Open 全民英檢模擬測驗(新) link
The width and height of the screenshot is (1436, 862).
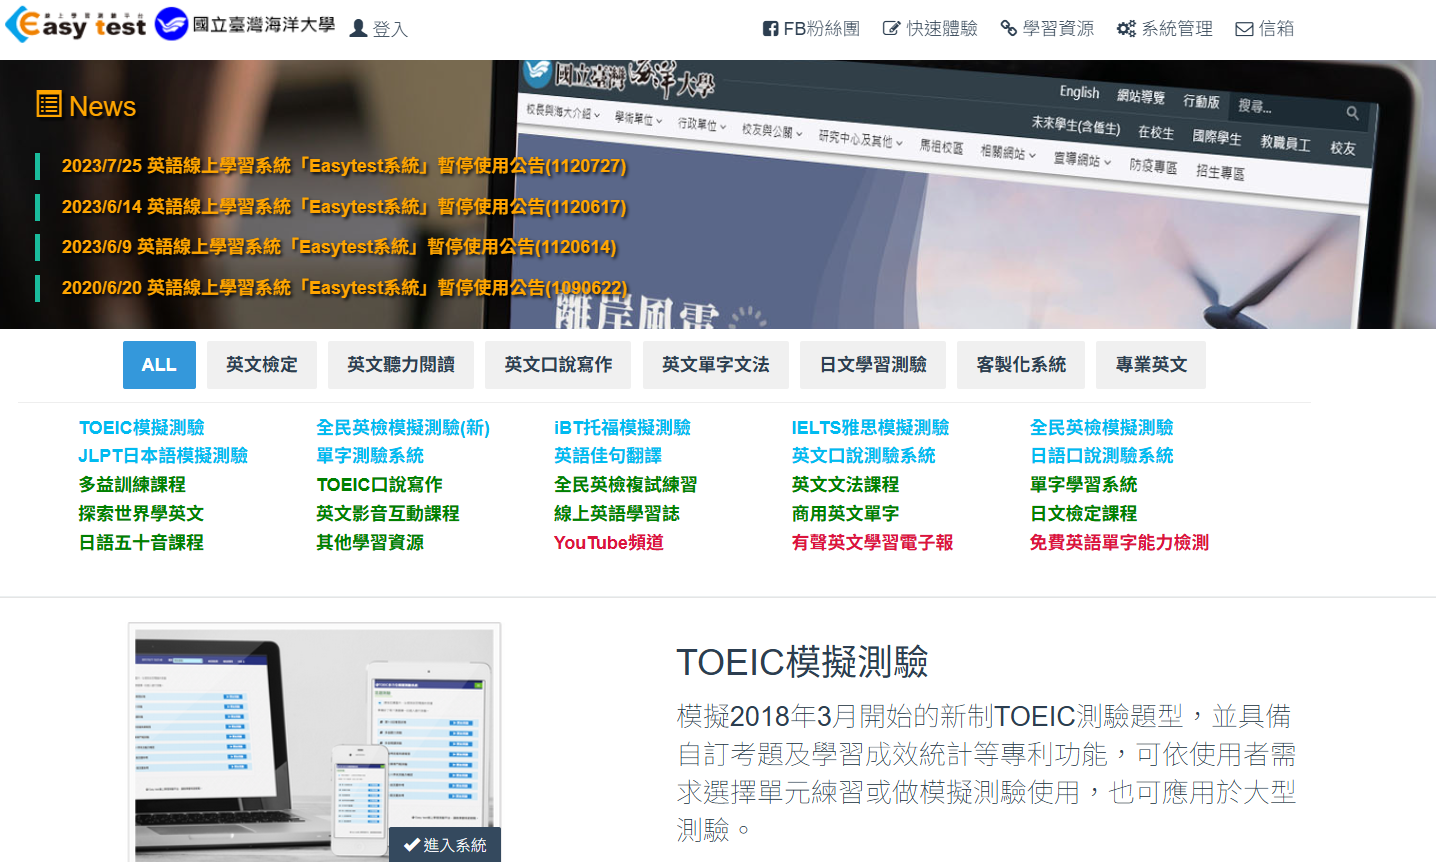point(403,428)
